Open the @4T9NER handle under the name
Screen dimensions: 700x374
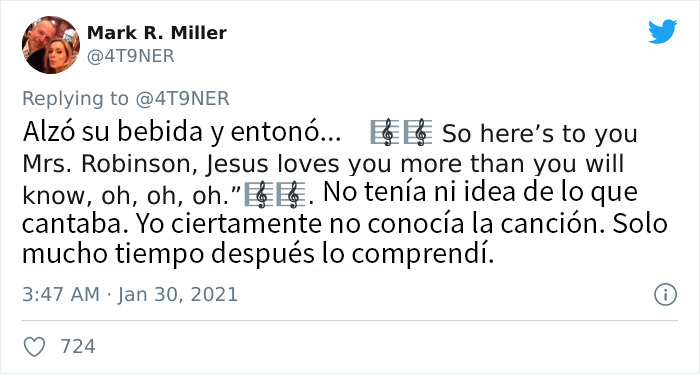130,57
